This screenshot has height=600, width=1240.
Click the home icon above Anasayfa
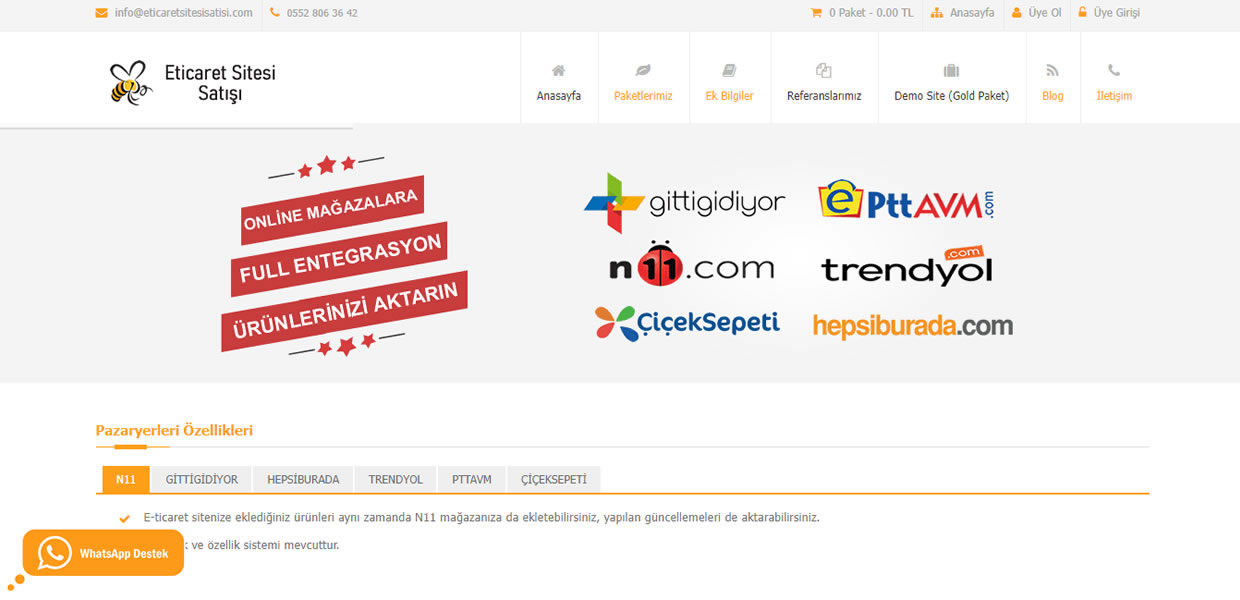click(558, 70)
